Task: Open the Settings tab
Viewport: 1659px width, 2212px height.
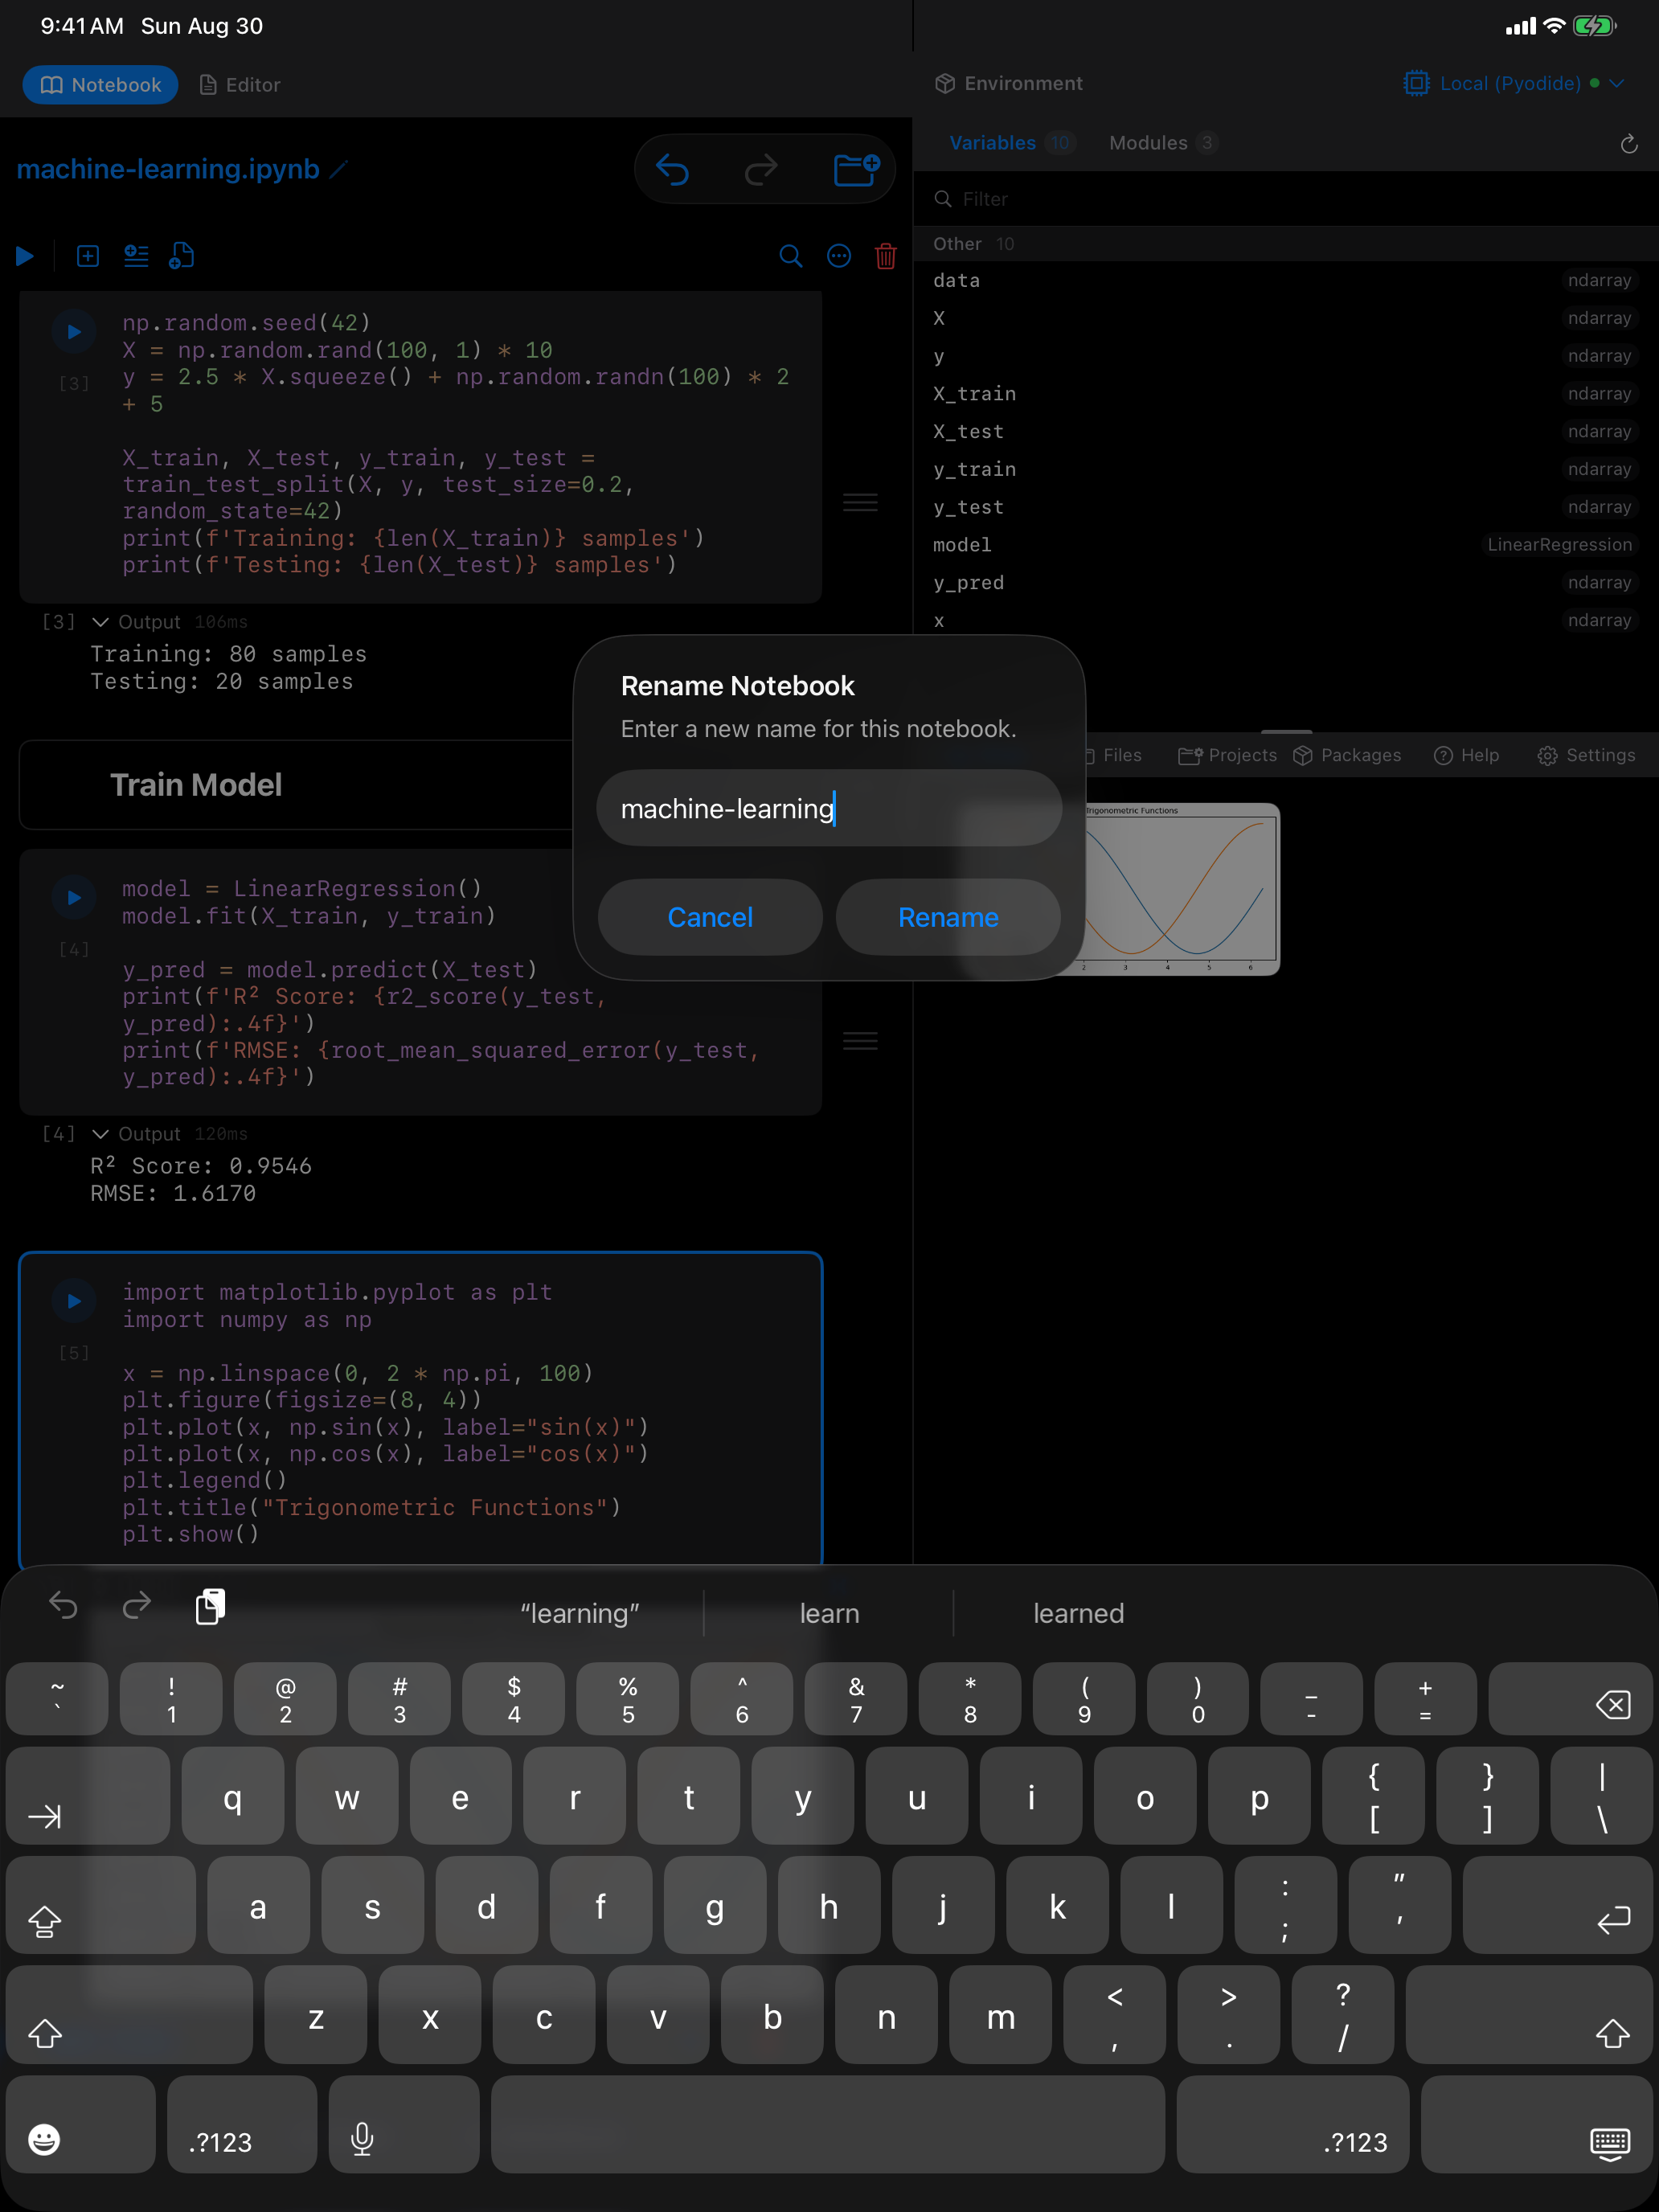Action: coord(1587,756)
